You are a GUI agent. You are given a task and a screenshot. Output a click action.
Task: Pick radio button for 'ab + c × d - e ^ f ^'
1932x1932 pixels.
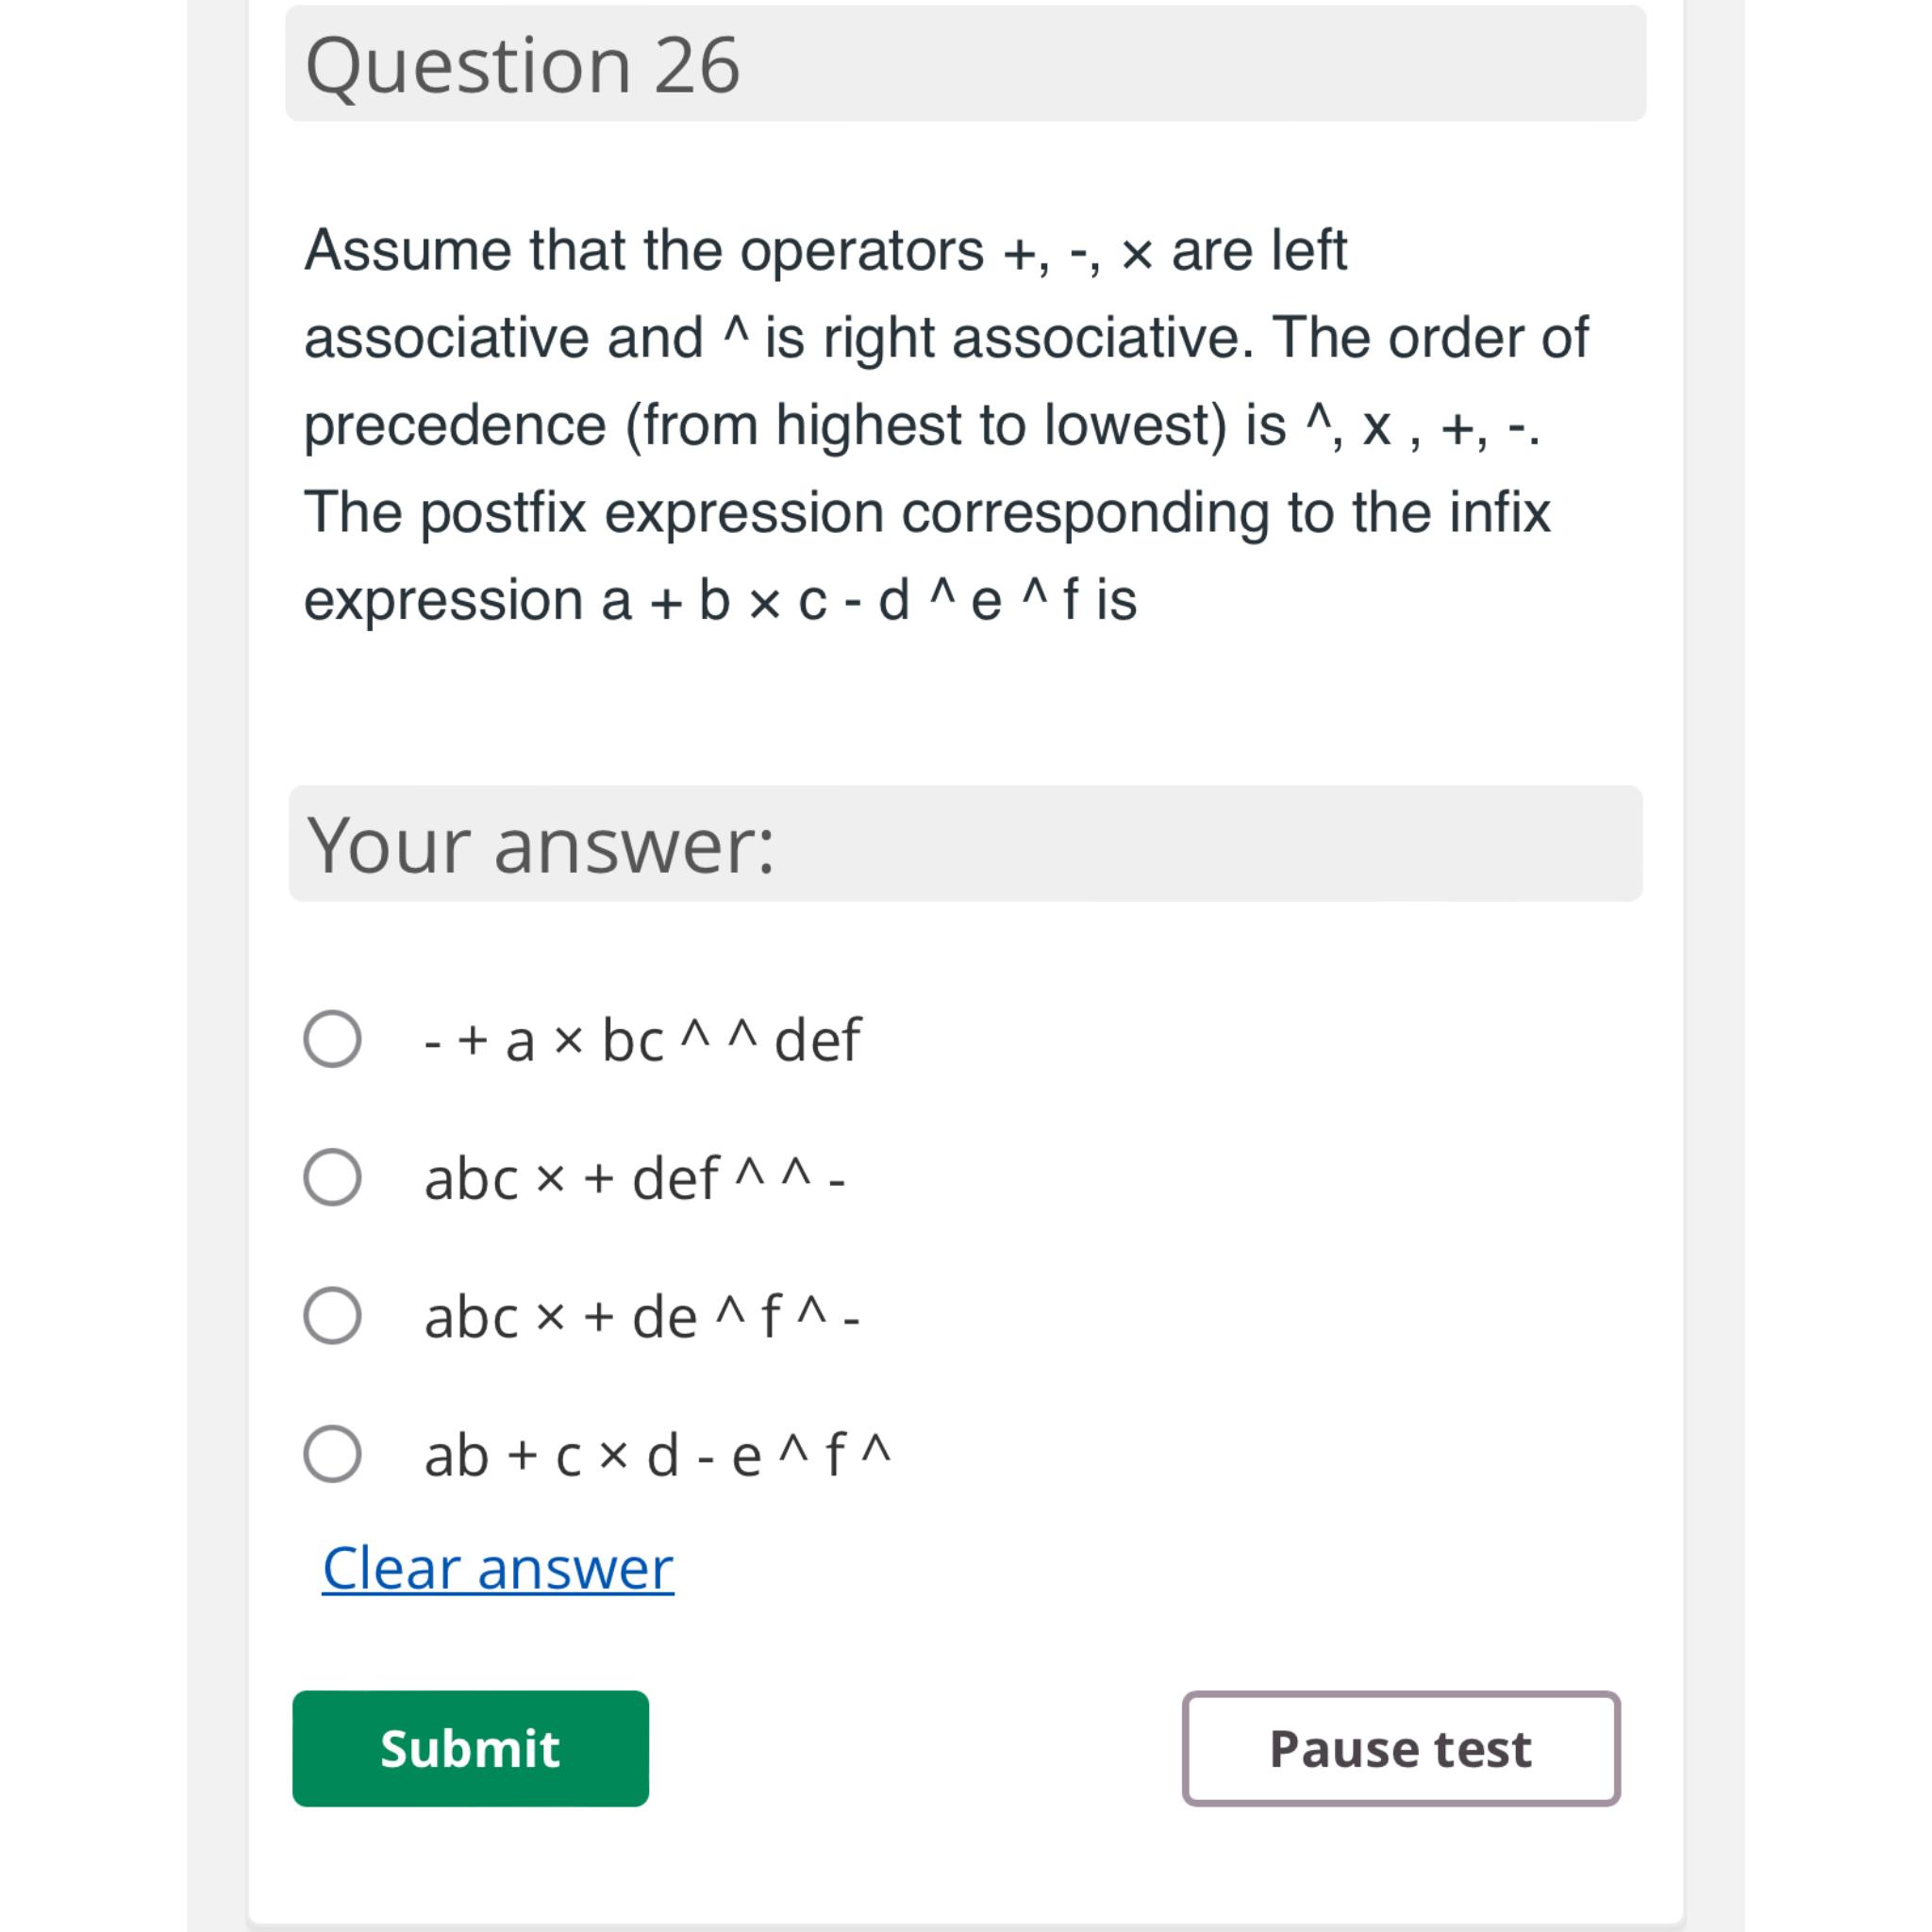[332, 1453]
